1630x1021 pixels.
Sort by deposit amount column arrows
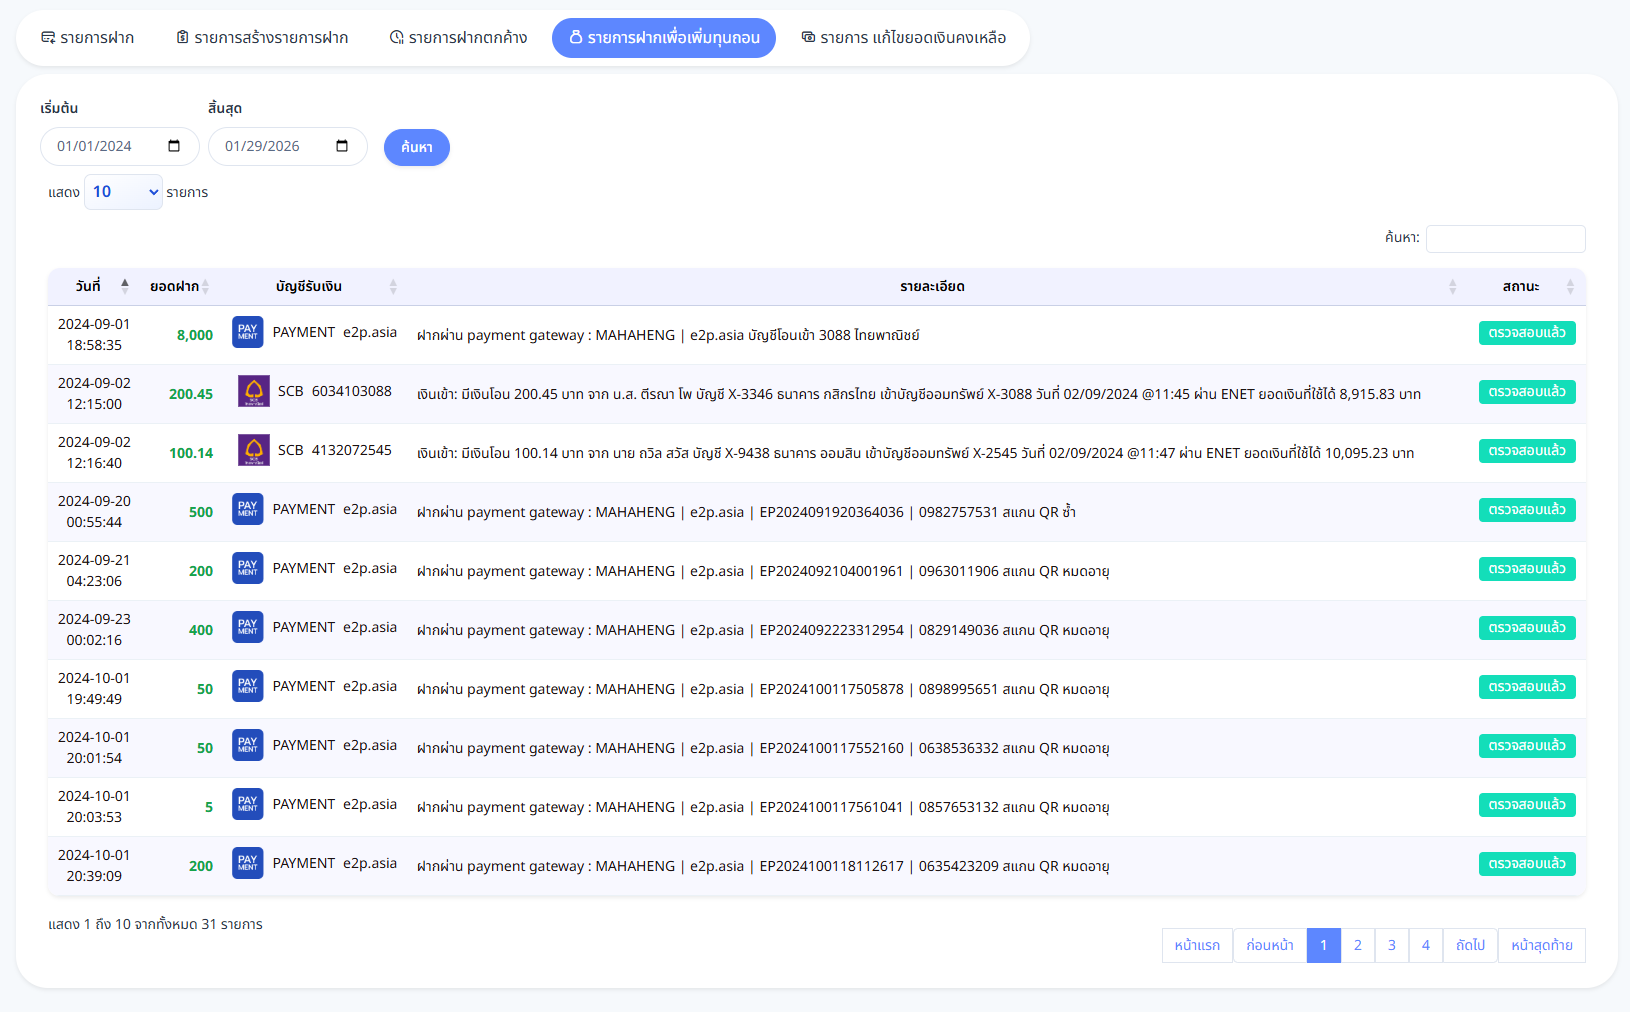pyautogui.click(x=205, y=287)
